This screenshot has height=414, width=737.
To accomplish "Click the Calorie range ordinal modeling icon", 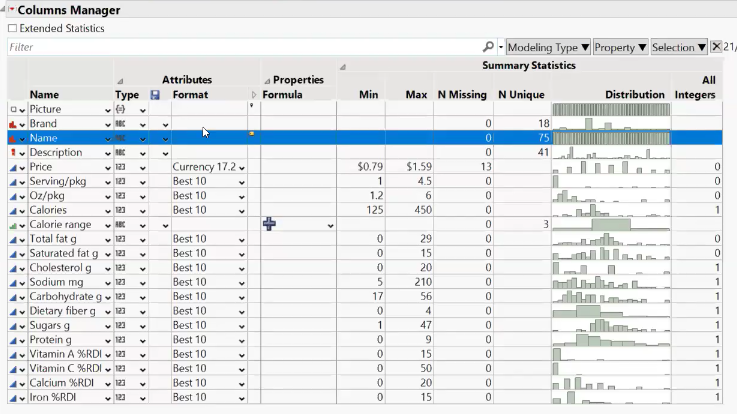I will tap(13, 225).
